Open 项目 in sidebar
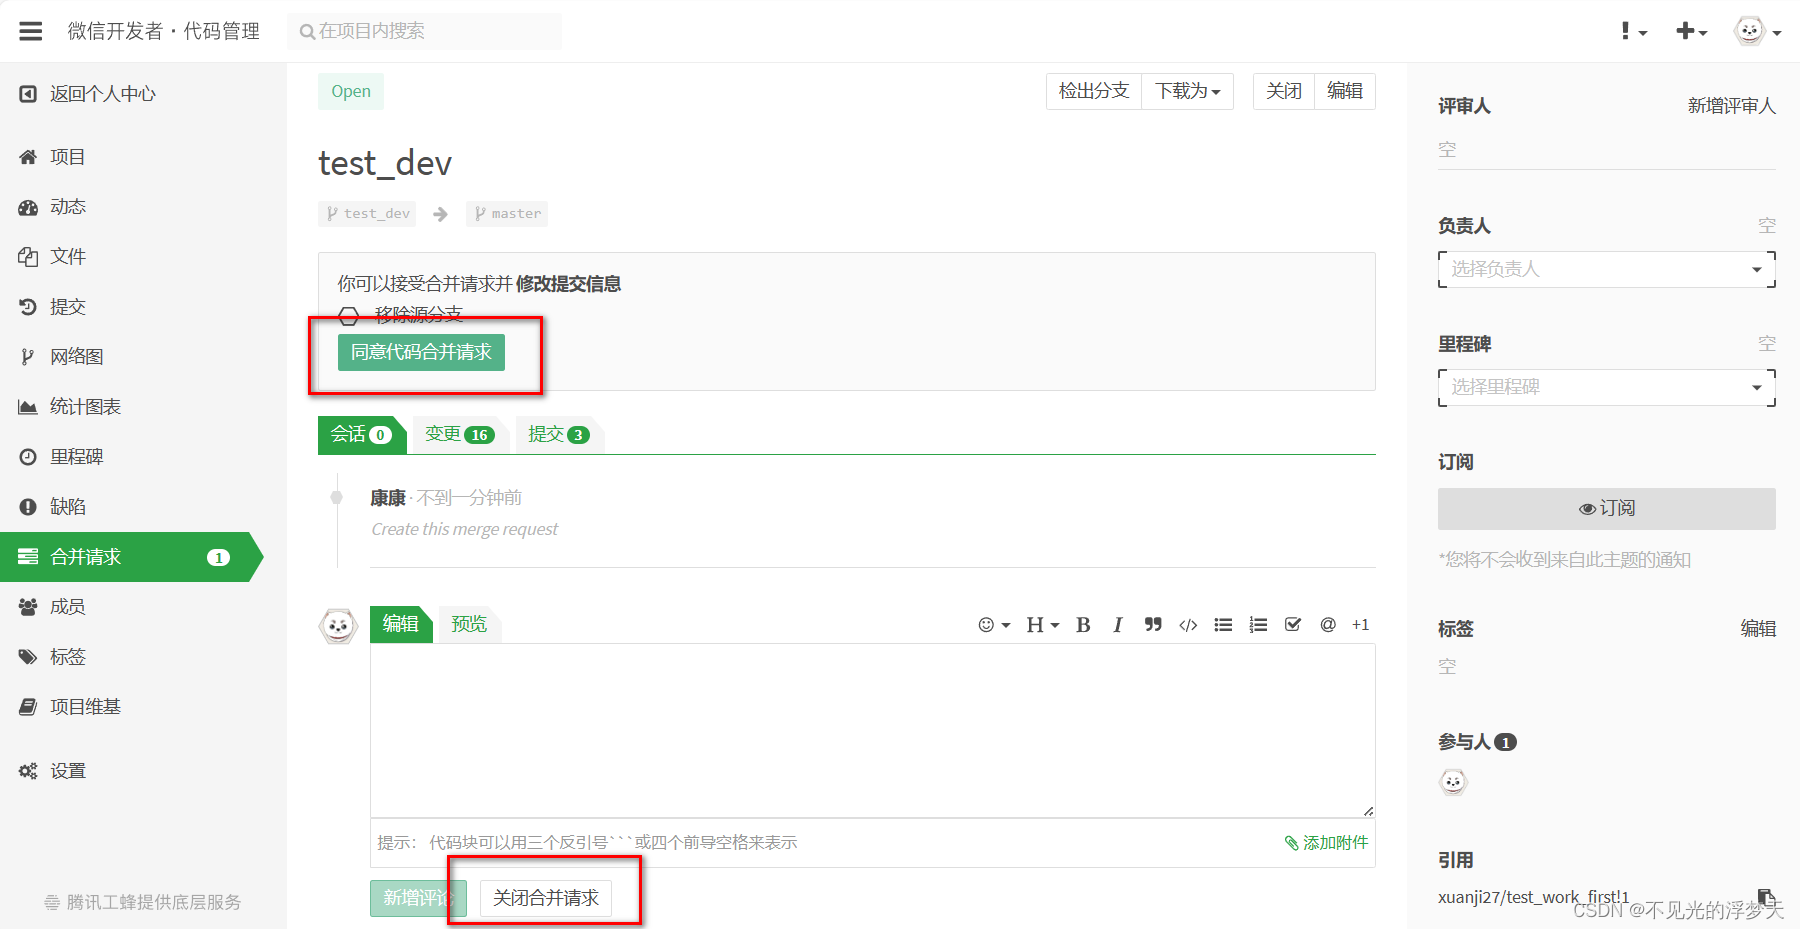The image size is (1800, 929). pos(53,157)
